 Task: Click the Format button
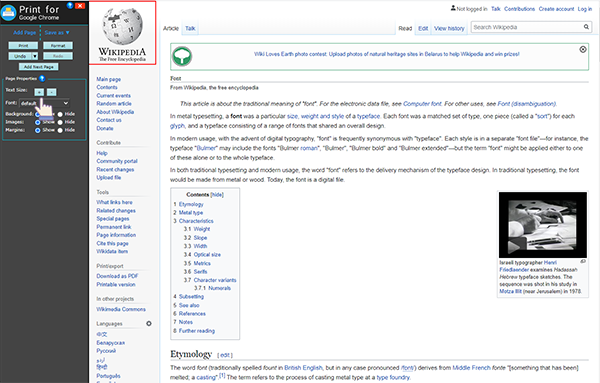pos(58,46)
